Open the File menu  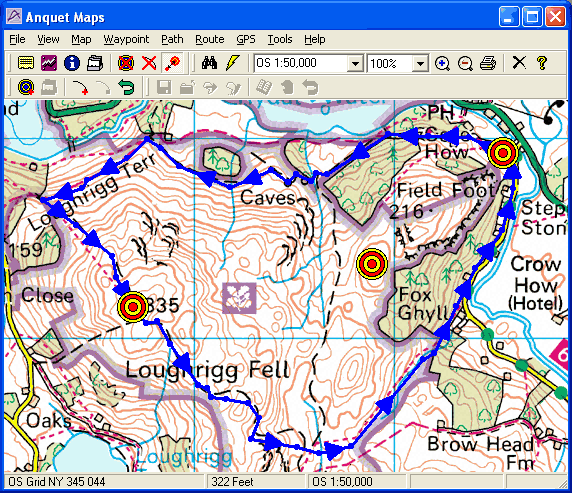[17, 39]
